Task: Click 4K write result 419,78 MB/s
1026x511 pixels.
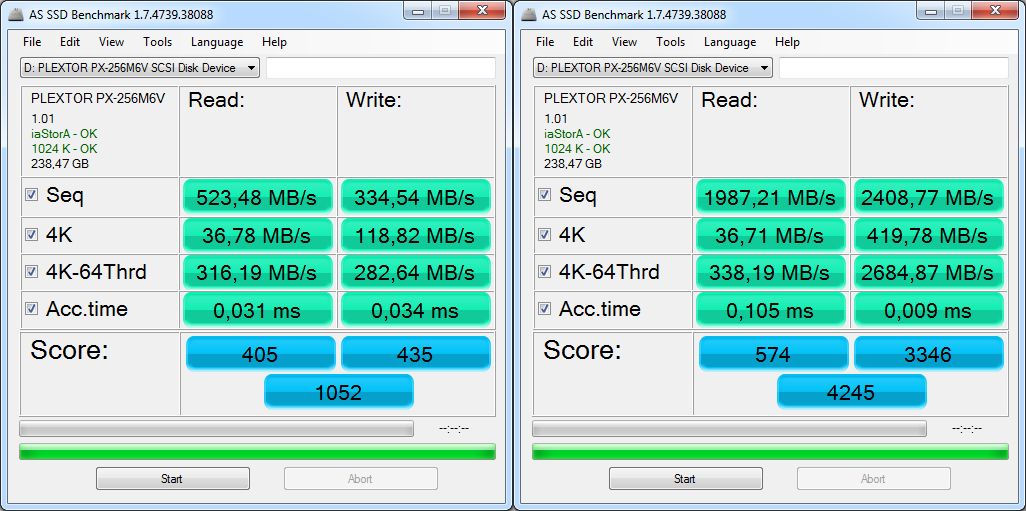Action: pyautogui.click(x=929, y=235)
